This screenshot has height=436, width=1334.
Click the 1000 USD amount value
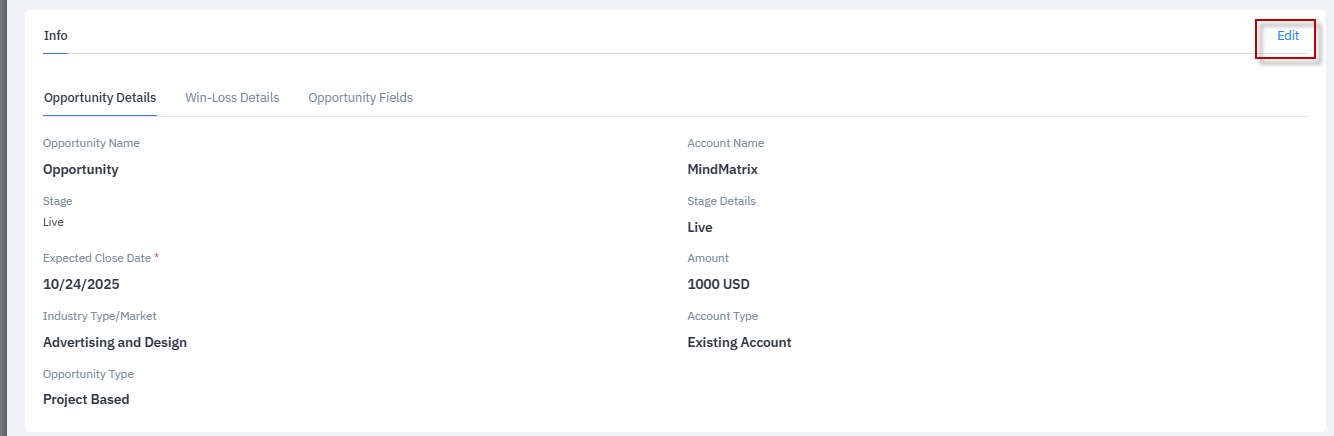tap(718, 284)
